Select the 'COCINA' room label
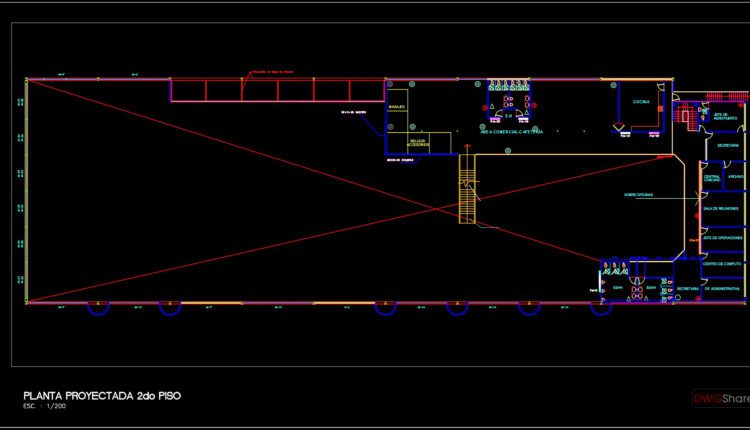750x430 pixels. click(641, 102)
